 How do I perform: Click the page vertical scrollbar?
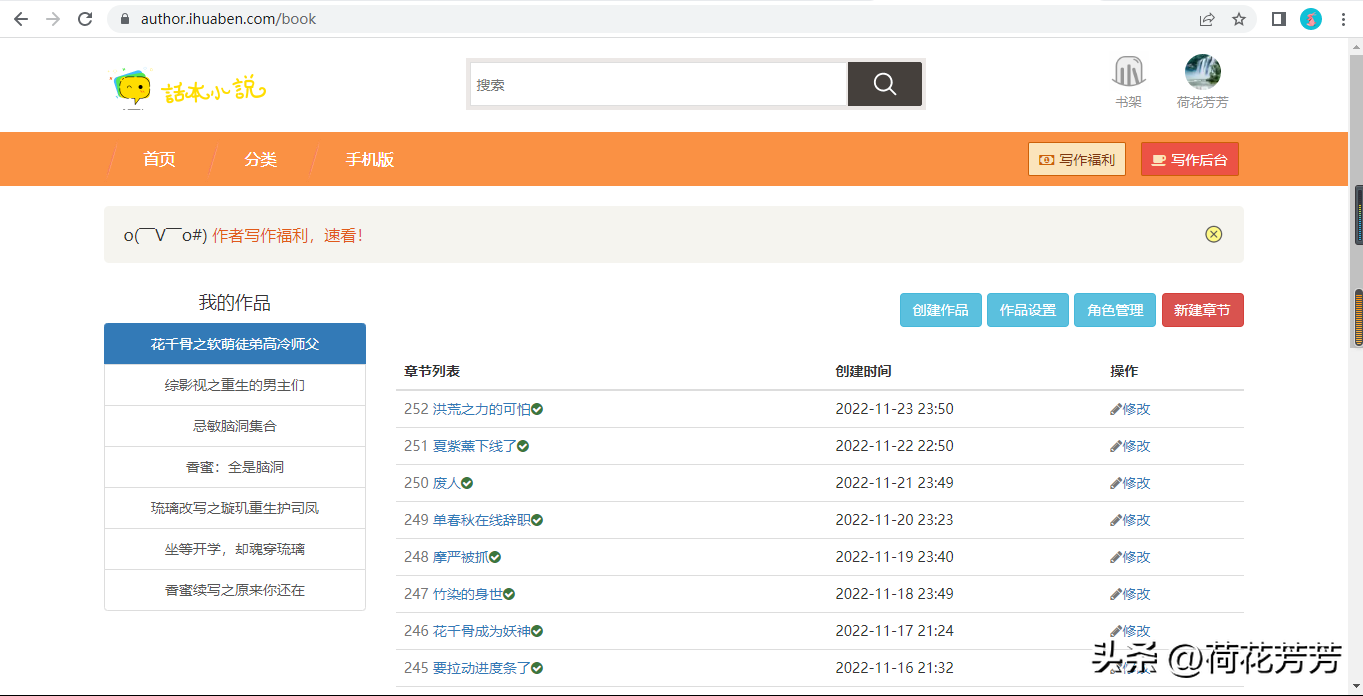1357,318
